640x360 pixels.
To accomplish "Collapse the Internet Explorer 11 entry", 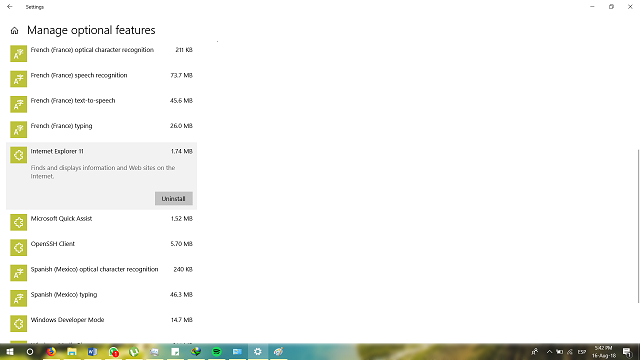I will pyautogui.click(x=102, y=176).
